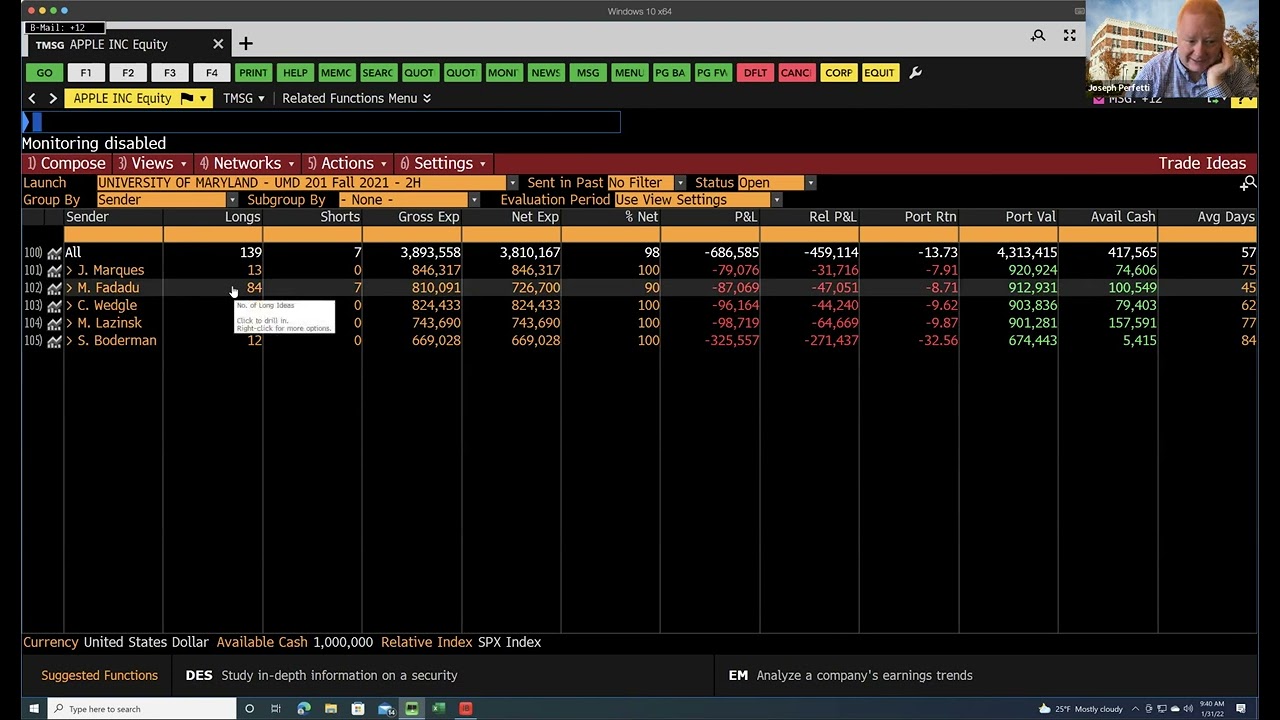Click the Trade Ideas title label
1280x720 pixels.
1202,163
